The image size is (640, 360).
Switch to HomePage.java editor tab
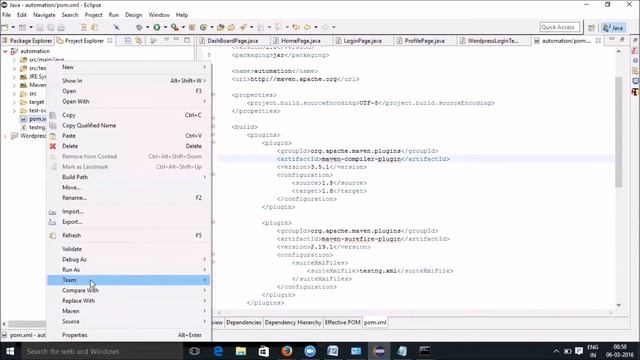[x=301, y=41]
